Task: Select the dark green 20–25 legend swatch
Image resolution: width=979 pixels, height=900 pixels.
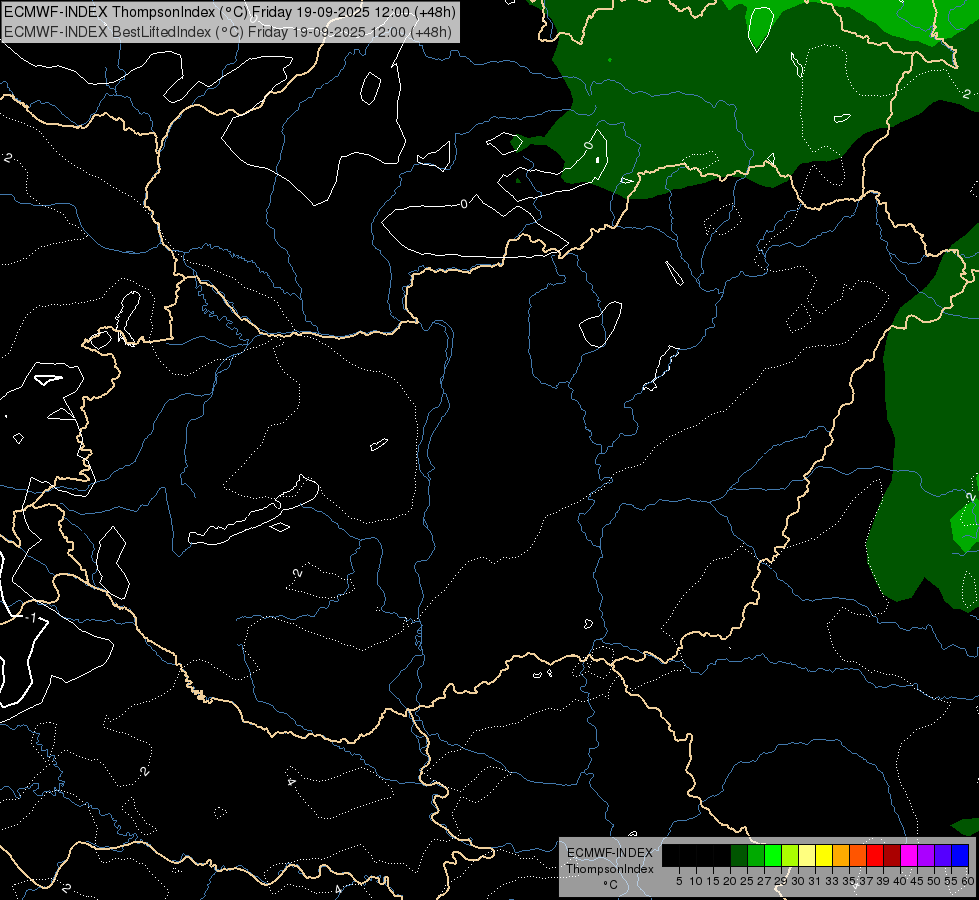Action: point(739,855)
